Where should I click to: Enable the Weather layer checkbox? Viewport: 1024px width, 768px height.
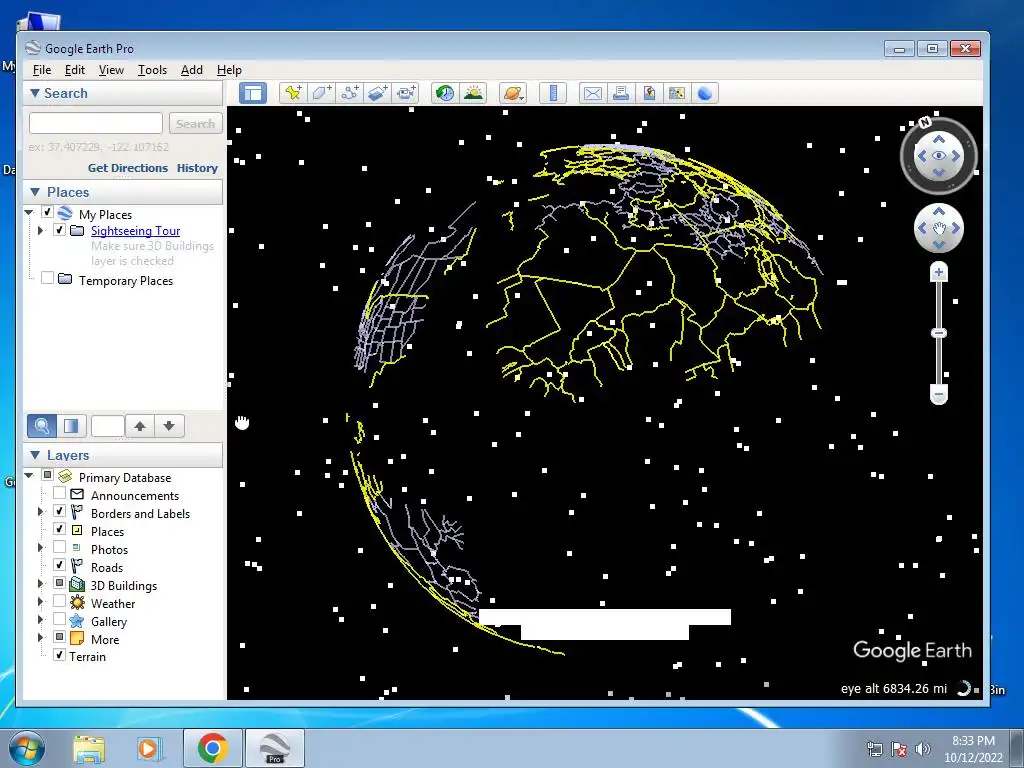tap(59, 601)
